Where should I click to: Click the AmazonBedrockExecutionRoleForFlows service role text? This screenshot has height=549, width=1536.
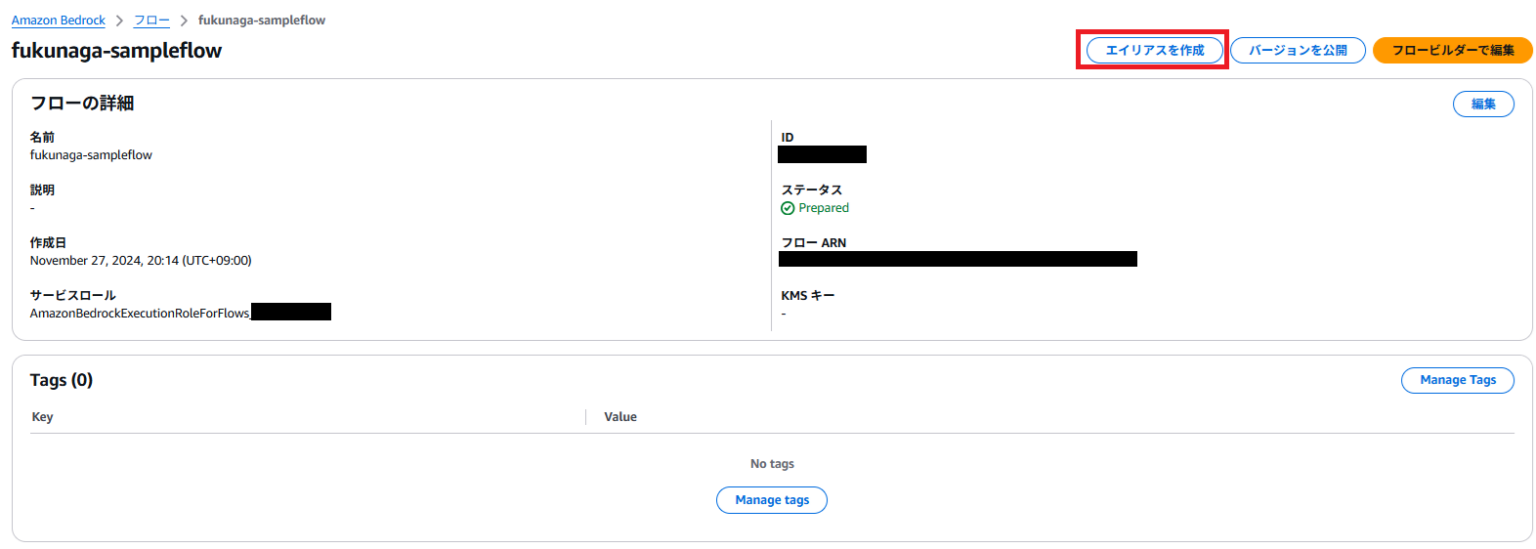140,313
